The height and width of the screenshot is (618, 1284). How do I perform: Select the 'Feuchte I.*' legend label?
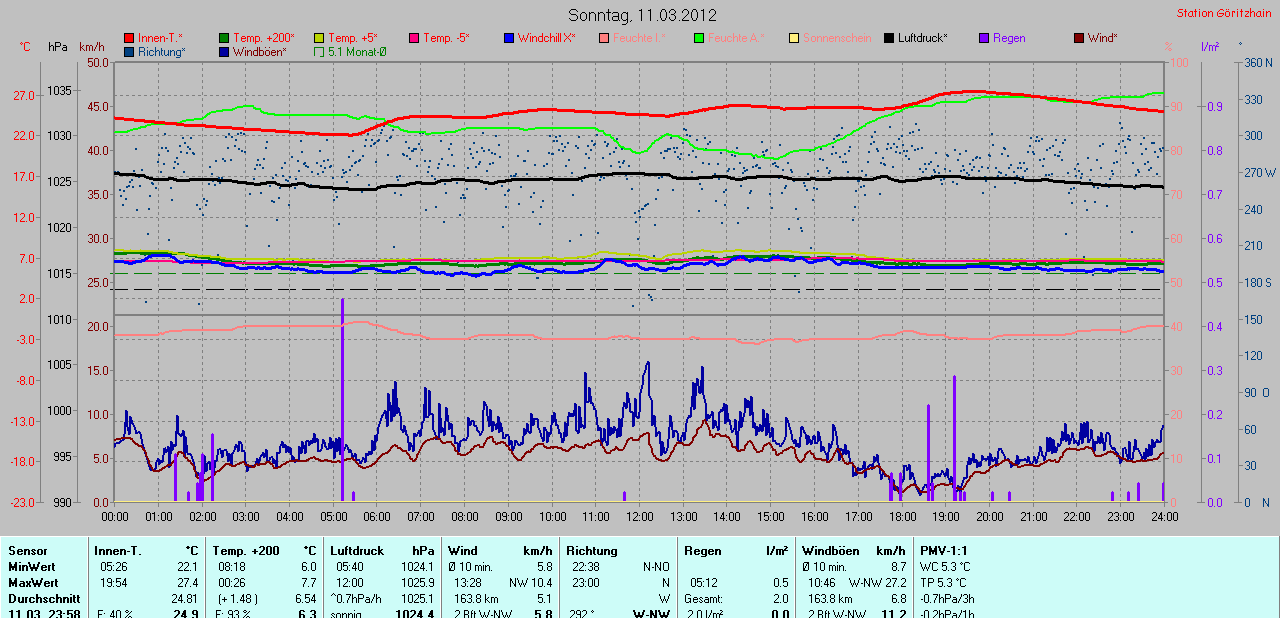[x=639, y=38]
